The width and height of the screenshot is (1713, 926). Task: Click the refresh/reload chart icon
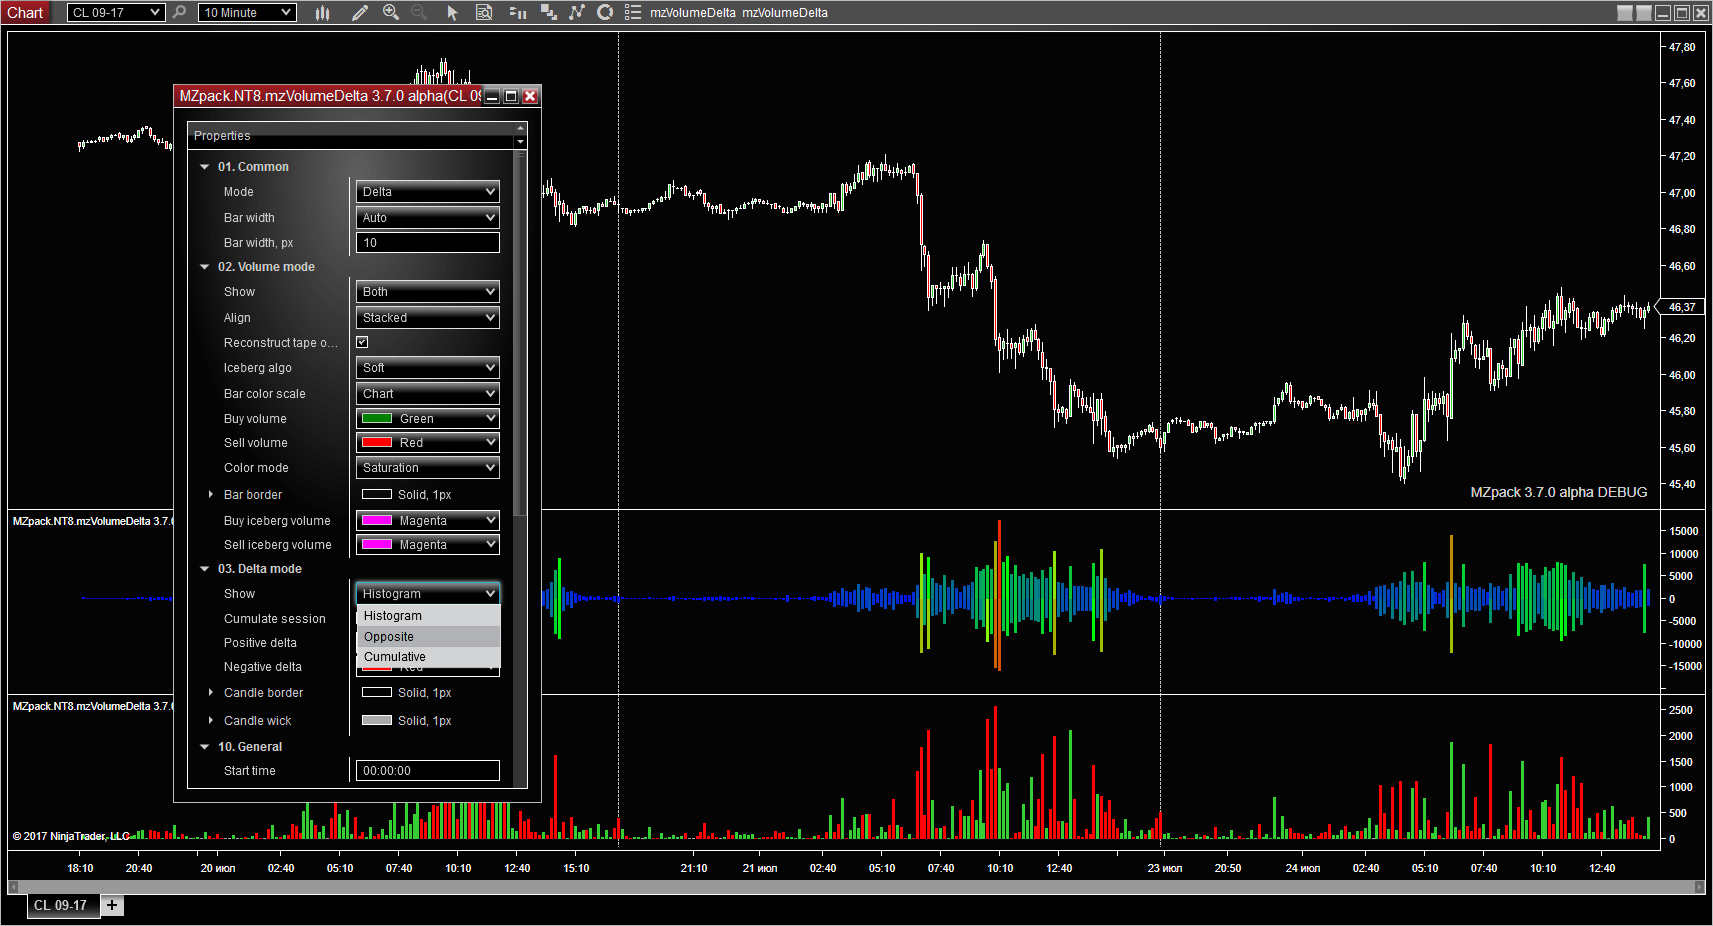[605, 13]
